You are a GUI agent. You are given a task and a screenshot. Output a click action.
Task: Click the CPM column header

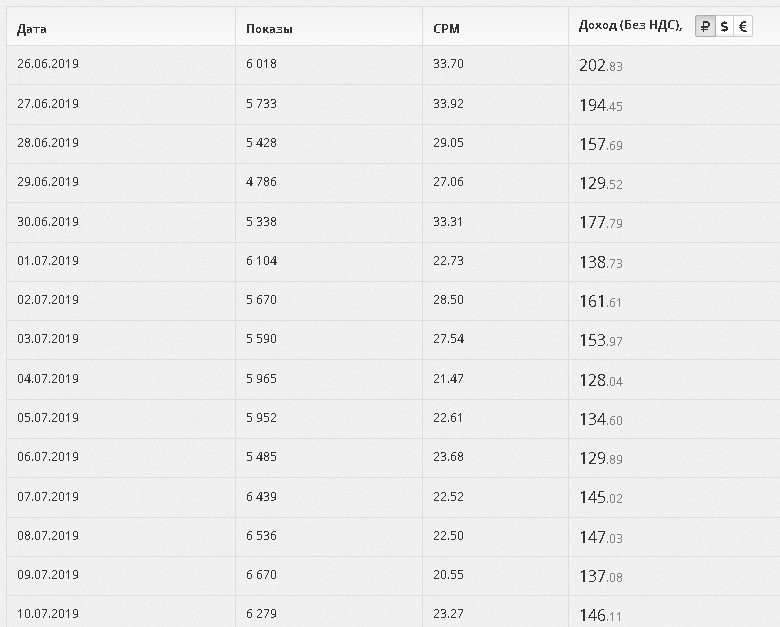(446, 28)
